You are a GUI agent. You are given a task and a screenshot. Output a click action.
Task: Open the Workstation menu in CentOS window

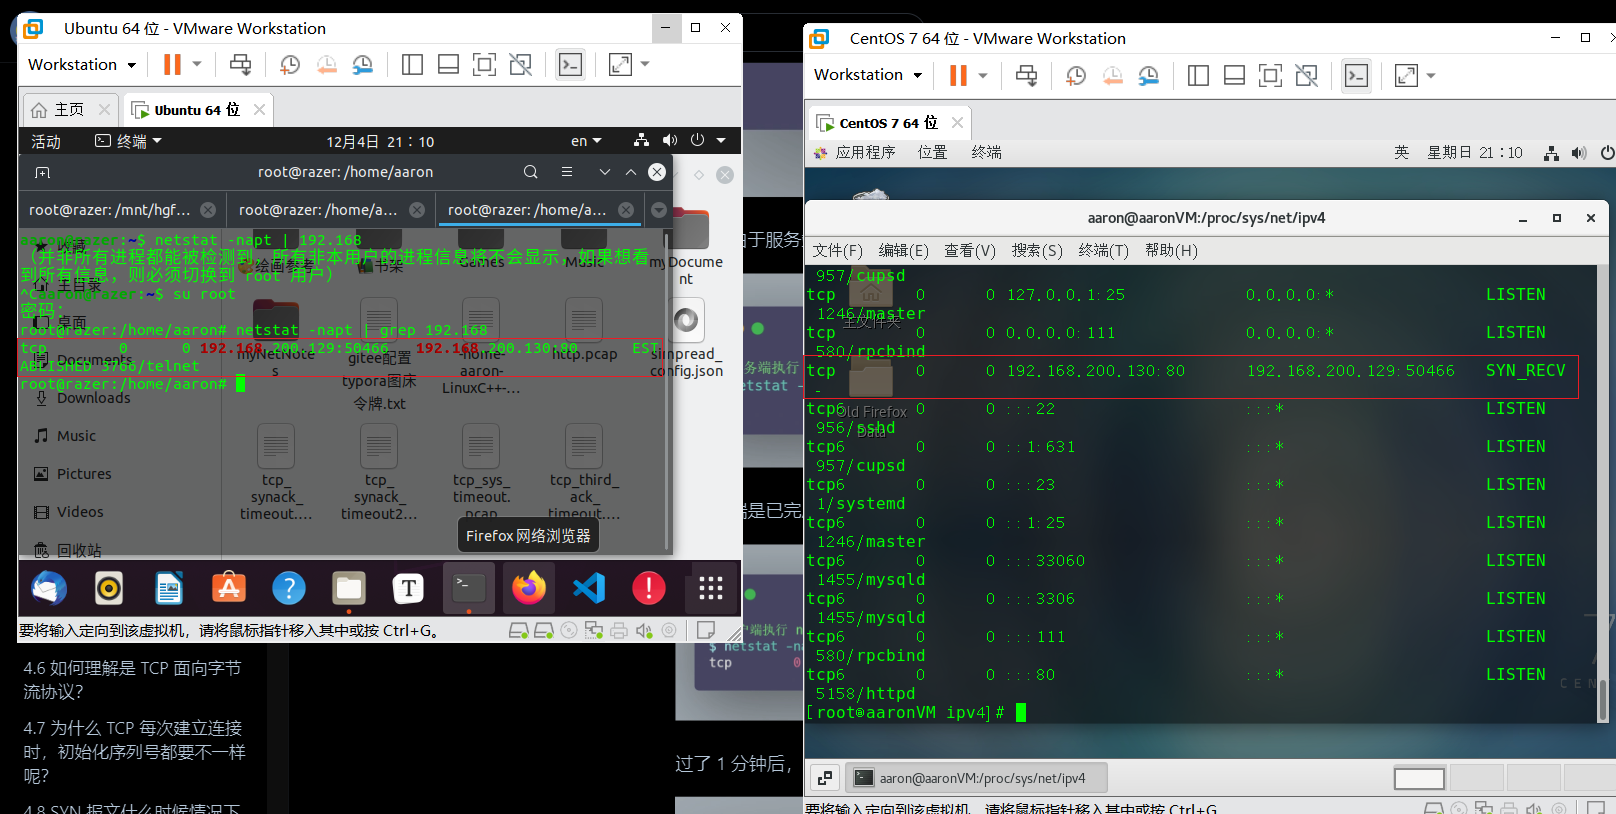point(868,75)
